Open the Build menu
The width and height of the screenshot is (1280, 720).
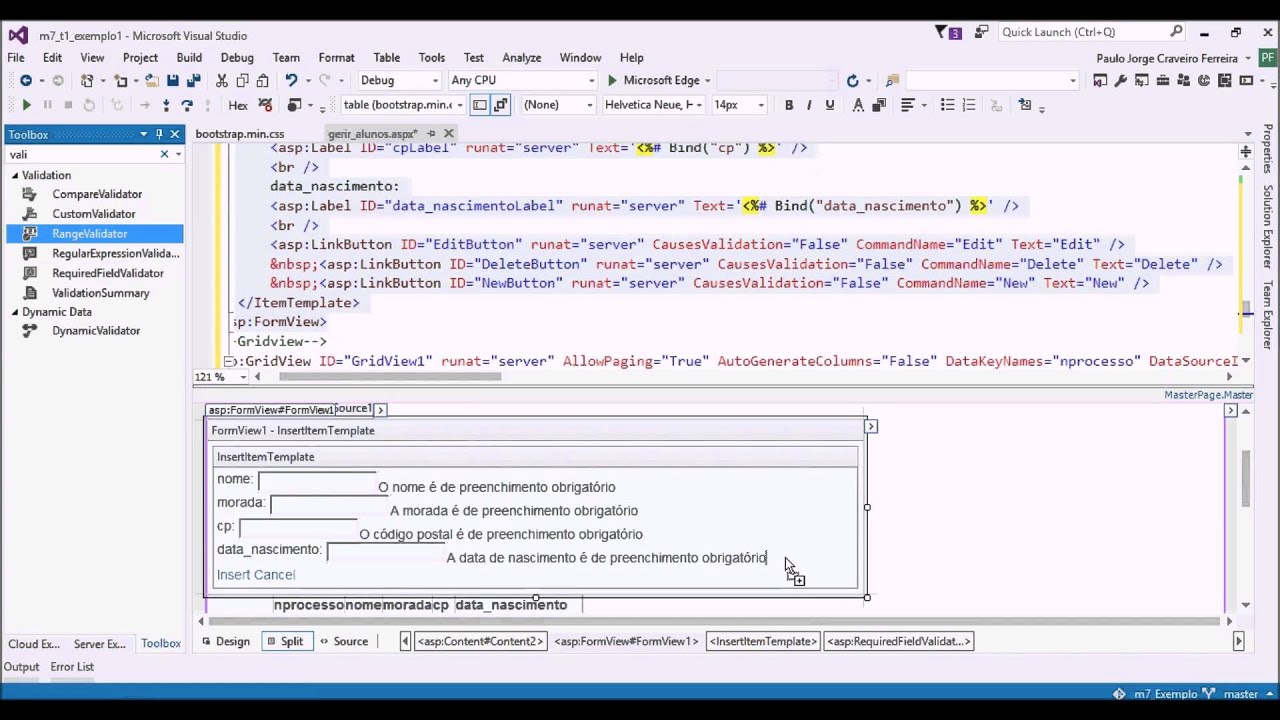click(189, 58)
